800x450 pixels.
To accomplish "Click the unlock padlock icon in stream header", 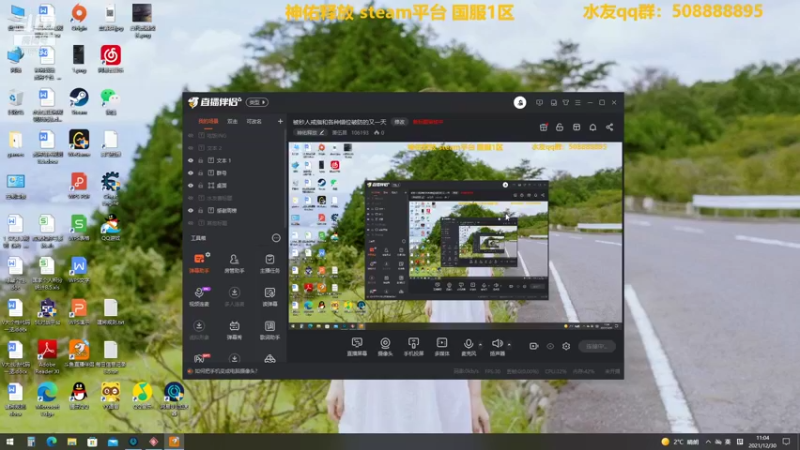I will click(560, 127).
